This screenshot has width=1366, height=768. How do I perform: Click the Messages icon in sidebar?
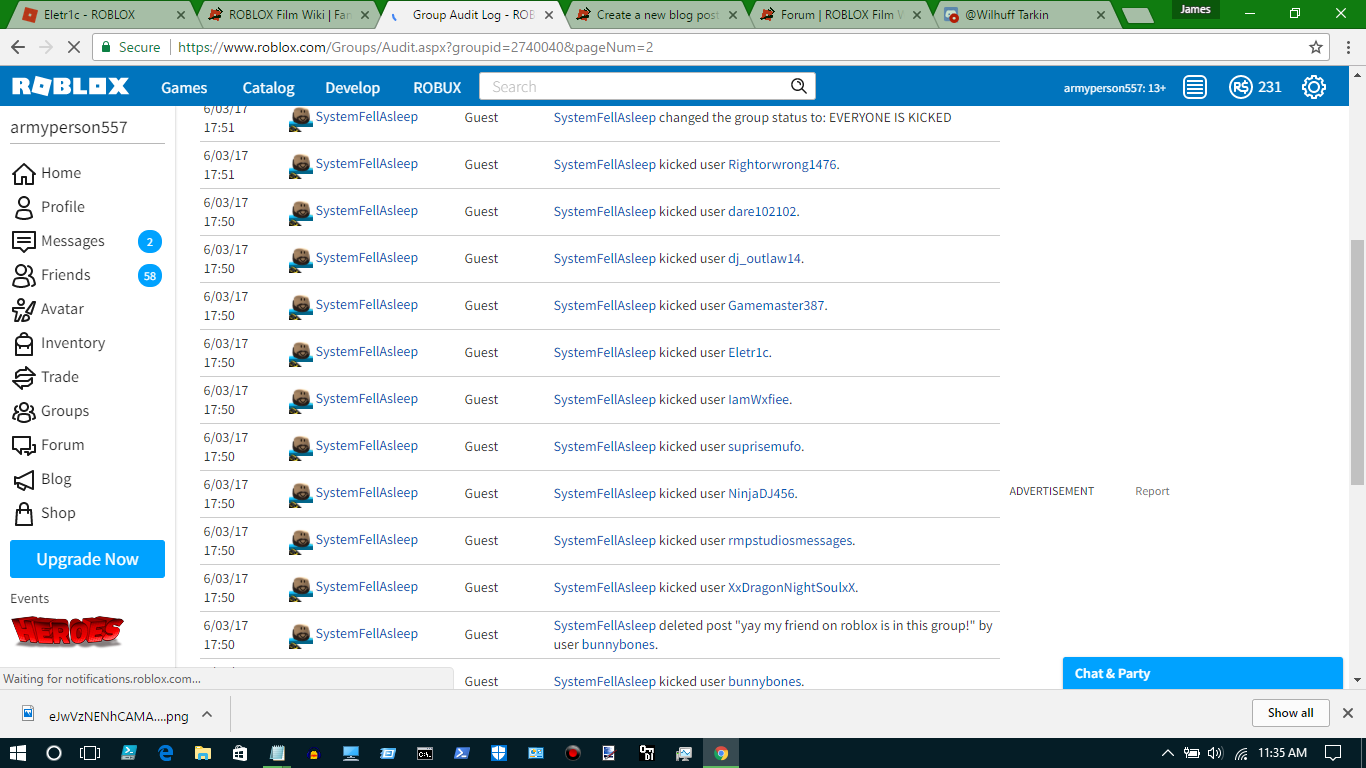(x=23, y=241)
